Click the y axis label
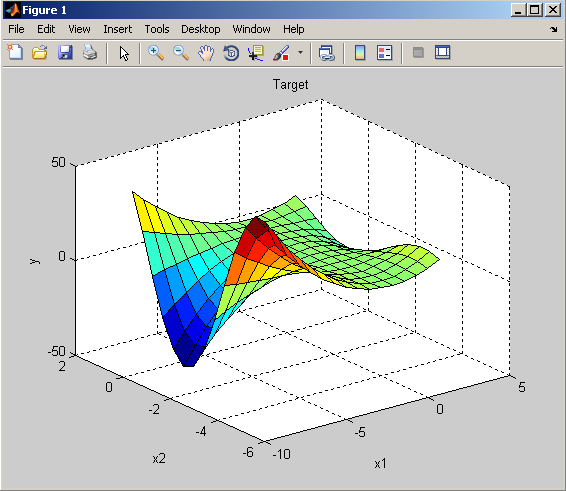This screenshot has height=491, width=566. [35, 261]
